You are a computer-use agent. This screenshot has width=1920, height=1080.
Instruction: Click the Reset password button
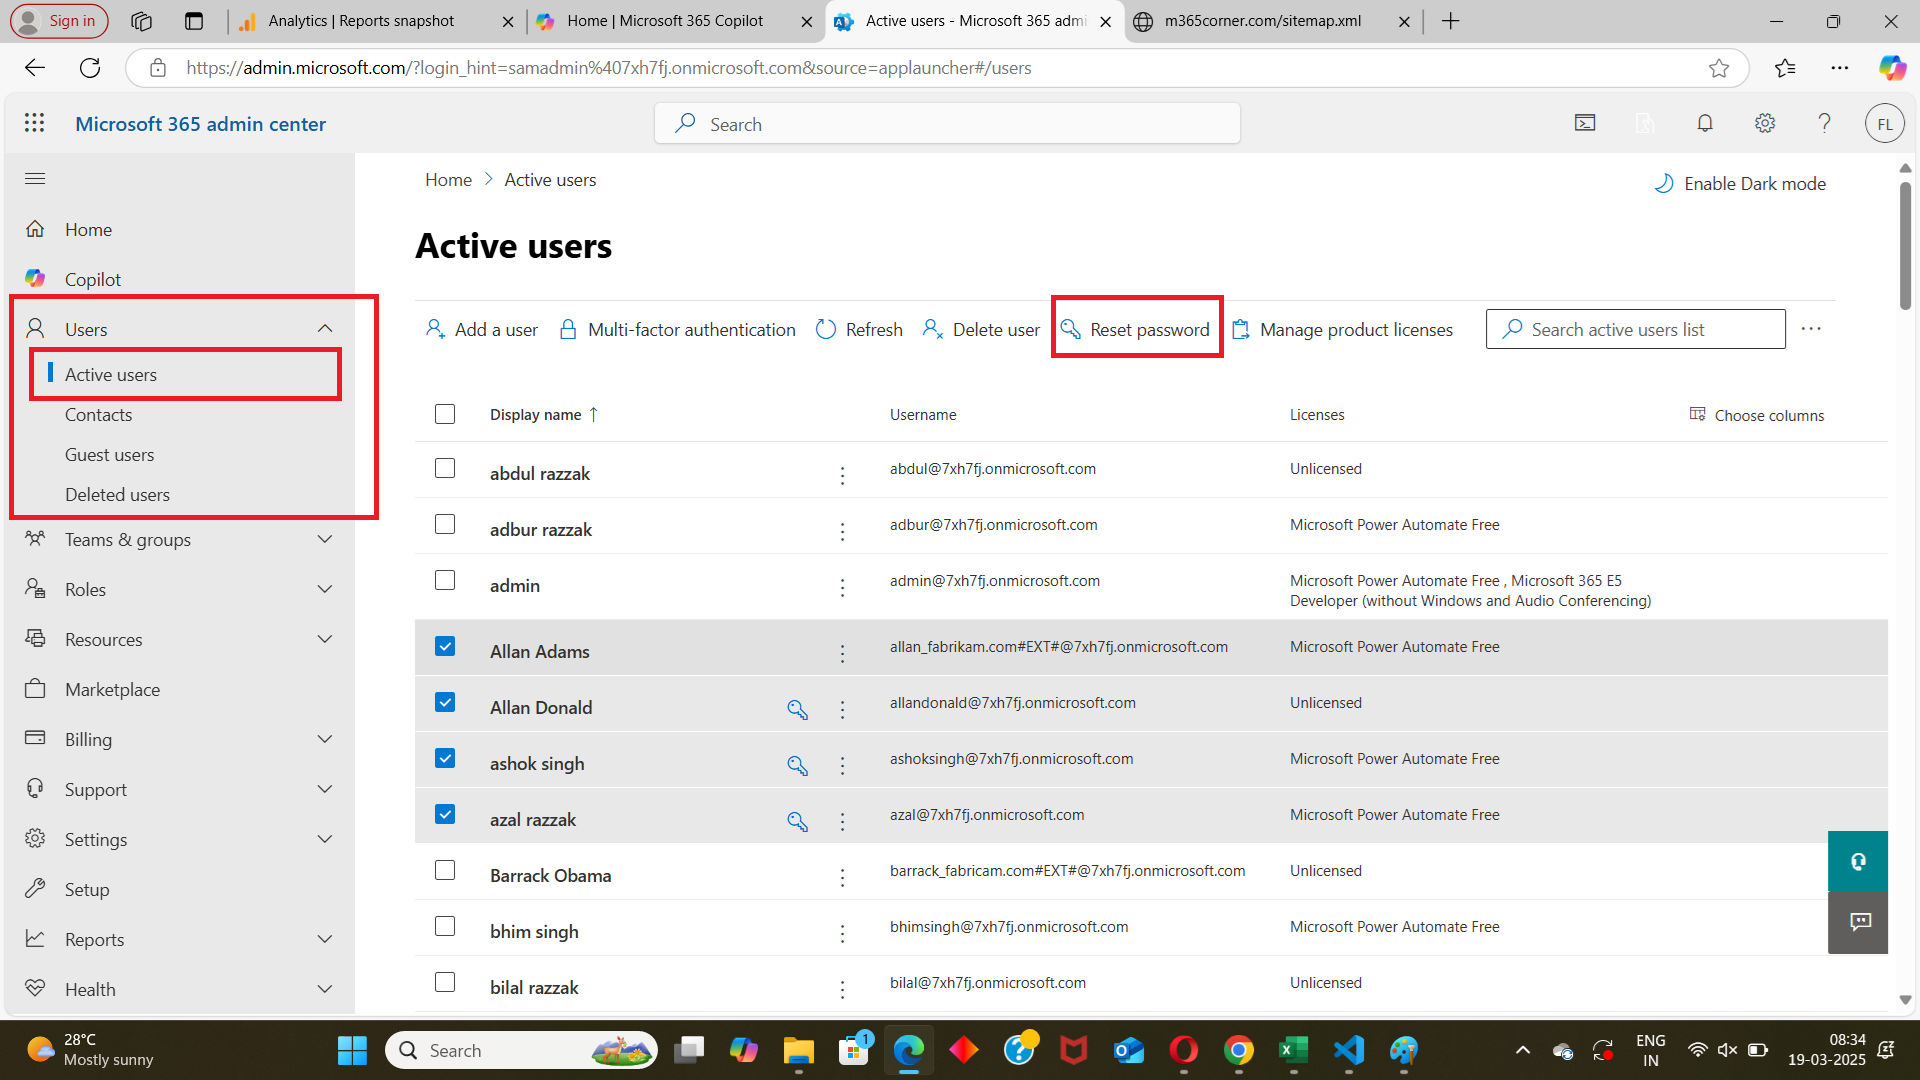point(1136,329)
